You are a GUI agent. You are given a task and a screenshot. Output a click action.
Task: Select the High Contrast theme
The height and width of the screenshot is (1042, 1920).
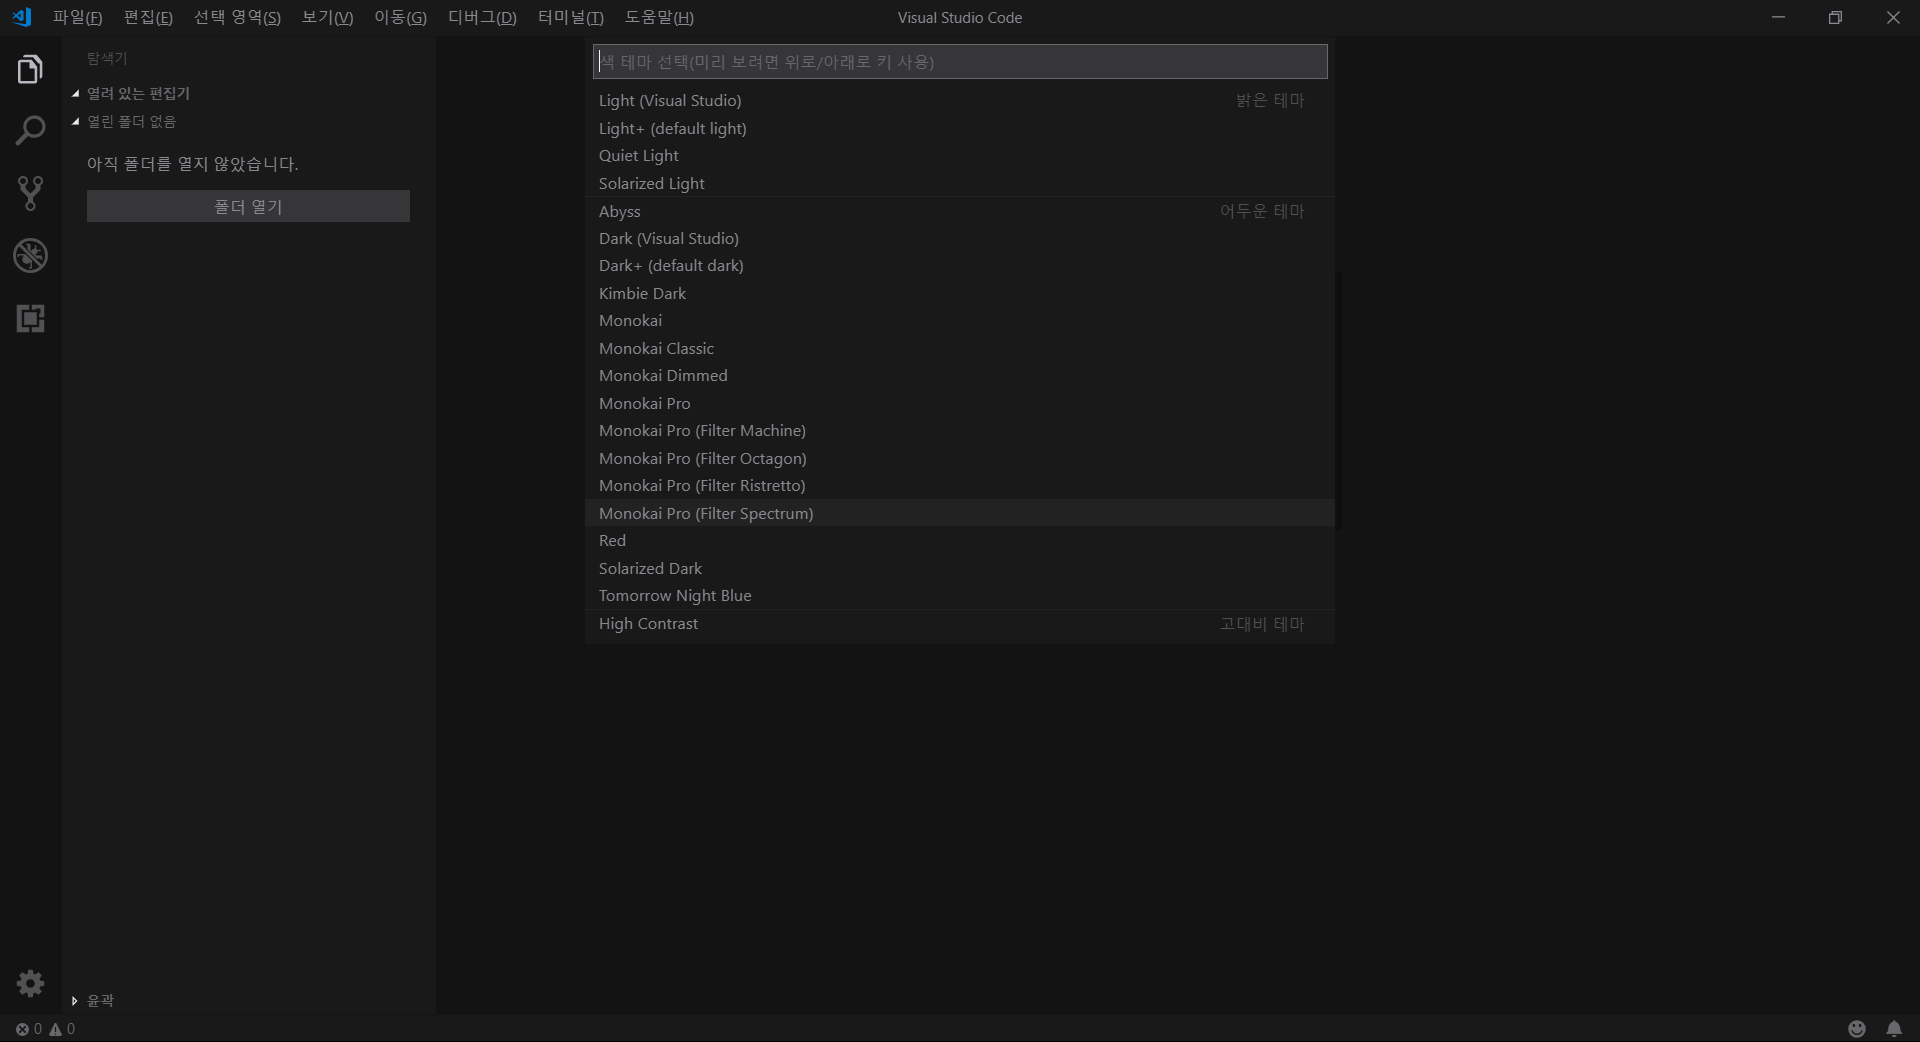[960, 623]
